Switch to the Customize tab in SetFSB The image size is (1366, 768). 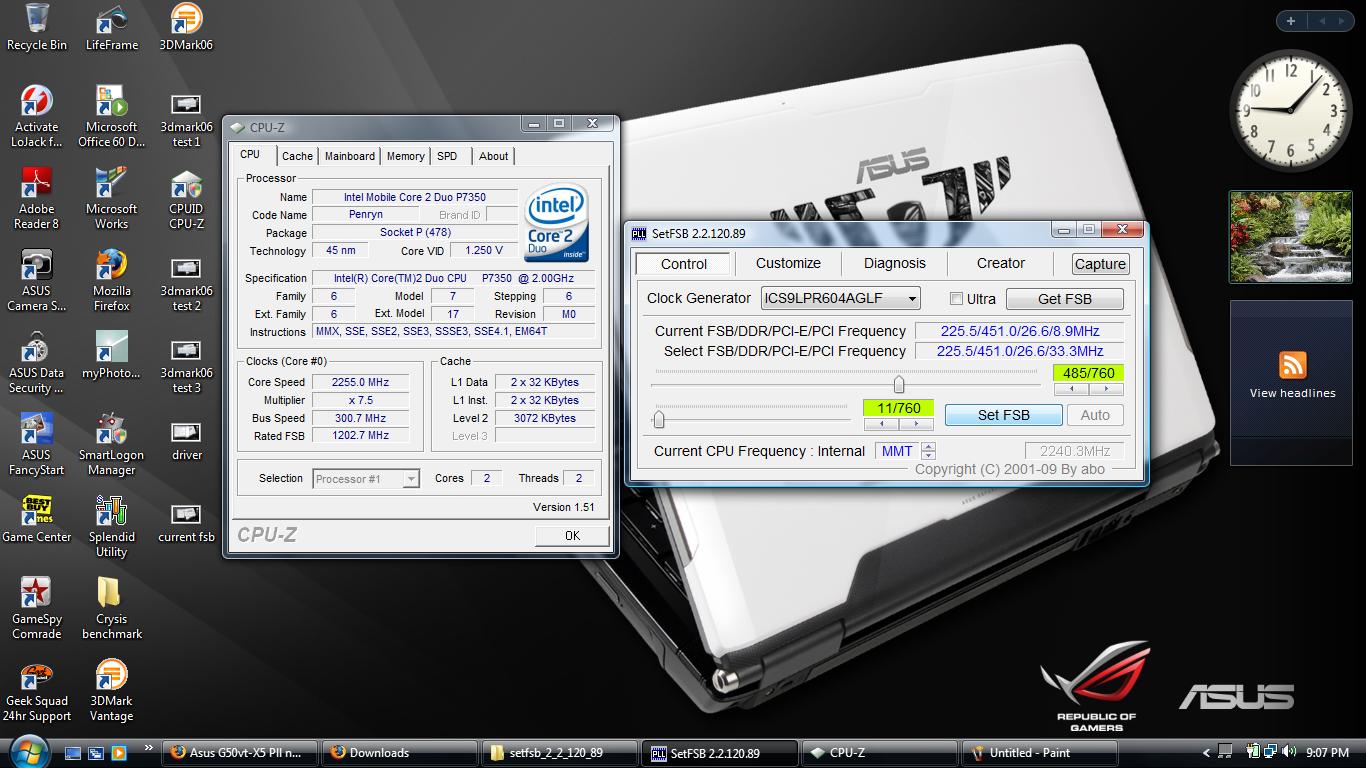click(788, 263)
